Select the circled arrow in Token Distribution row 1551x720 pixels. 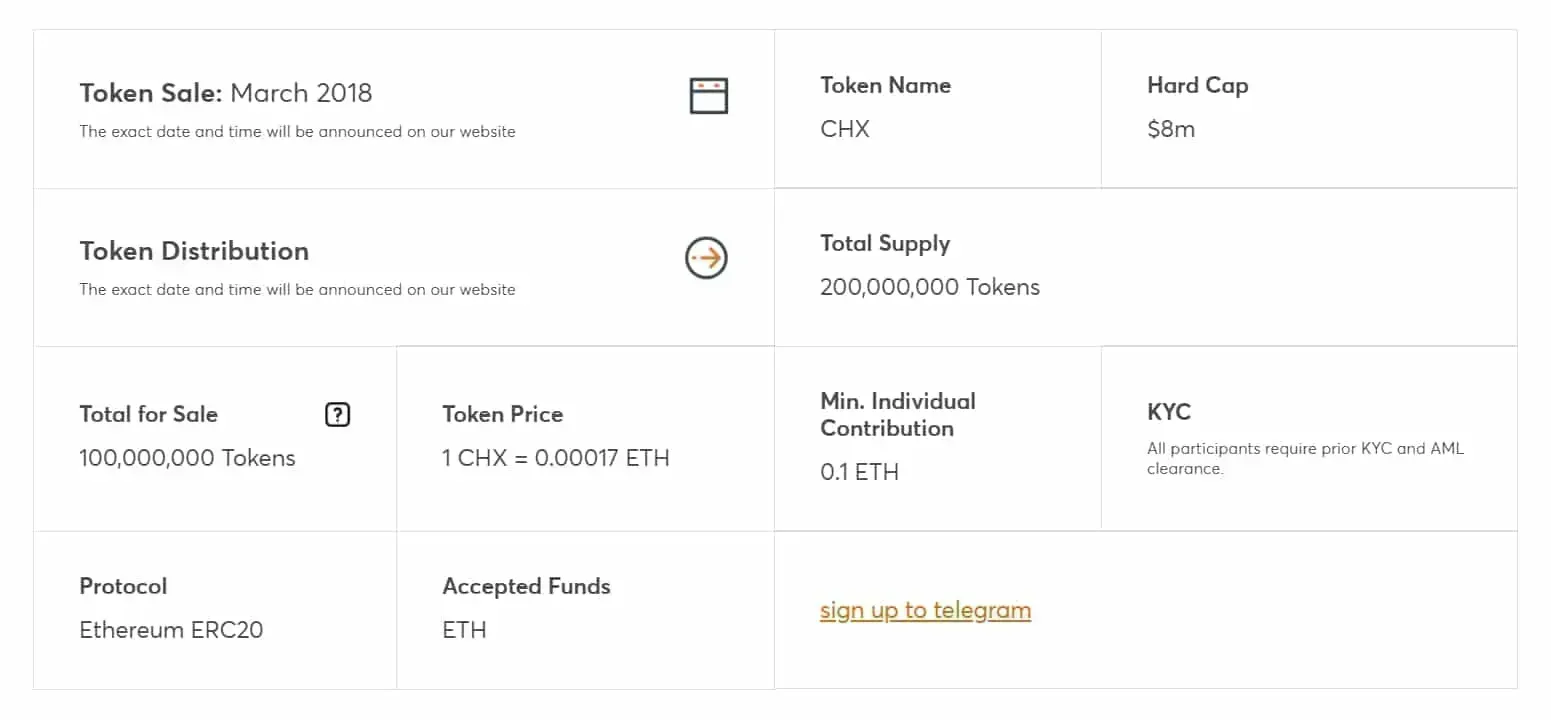click(x=706, y=257)
